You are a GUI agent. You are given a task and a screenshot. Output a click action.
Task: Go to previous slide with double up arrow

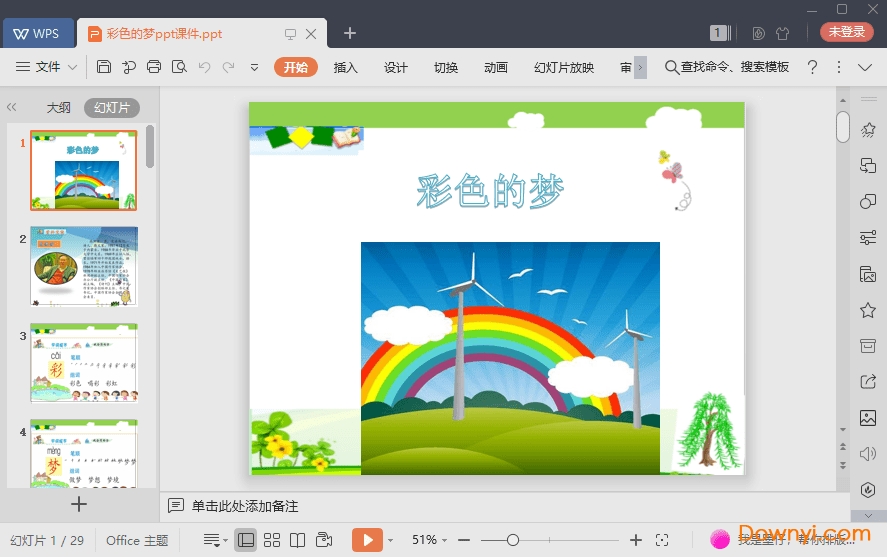click(843, 447)
